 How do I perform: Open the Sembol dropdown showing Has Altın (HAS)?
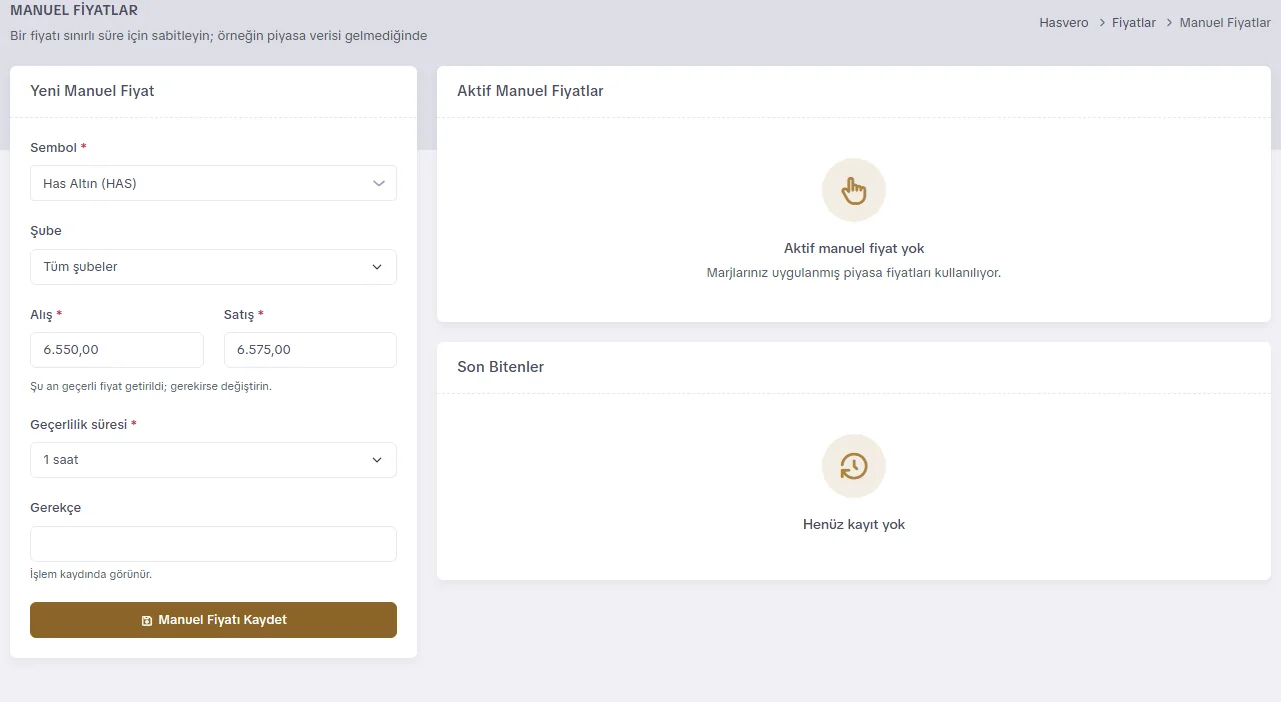(213, 183)
